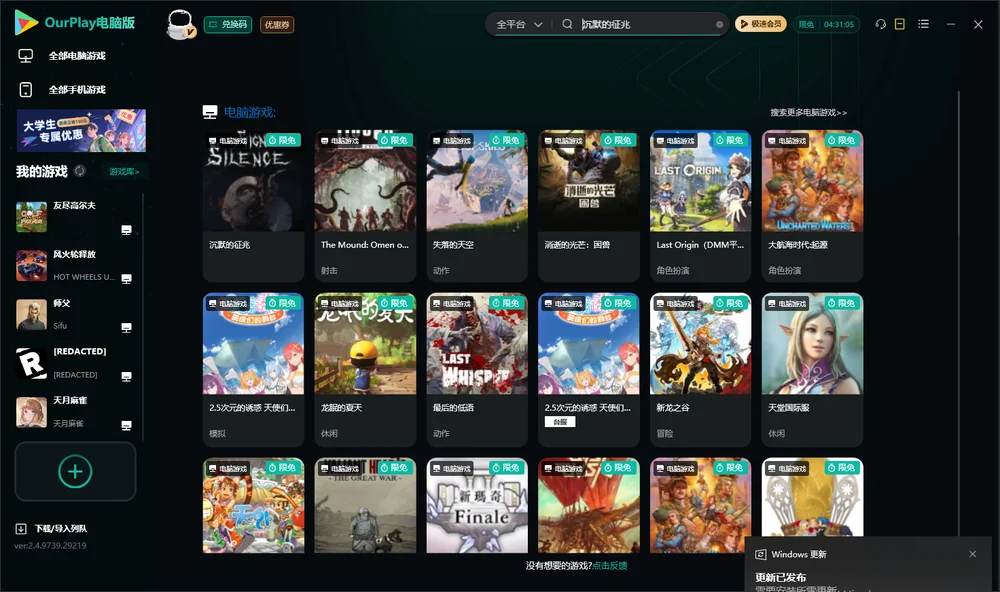
Task: Open the 最后的低语 game card
Action: (x=477, y=369)
